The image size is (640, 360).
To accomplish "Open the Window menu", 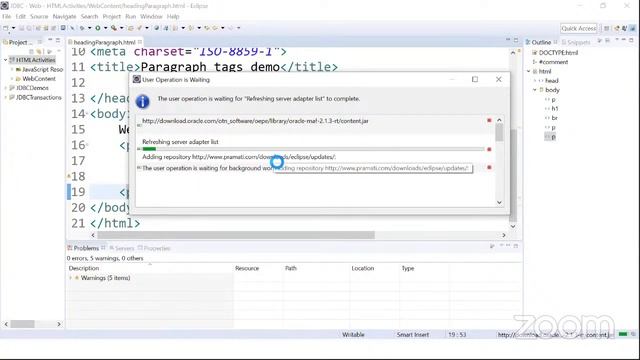I will click(x=151, y=16).
